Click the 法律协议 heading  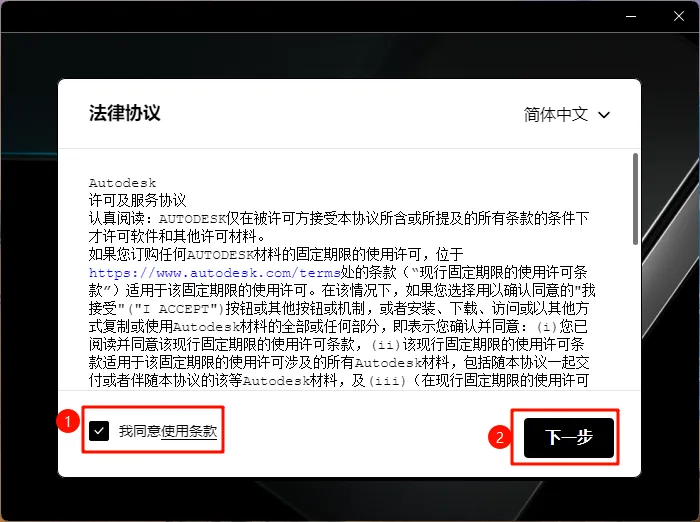point(125,113)
